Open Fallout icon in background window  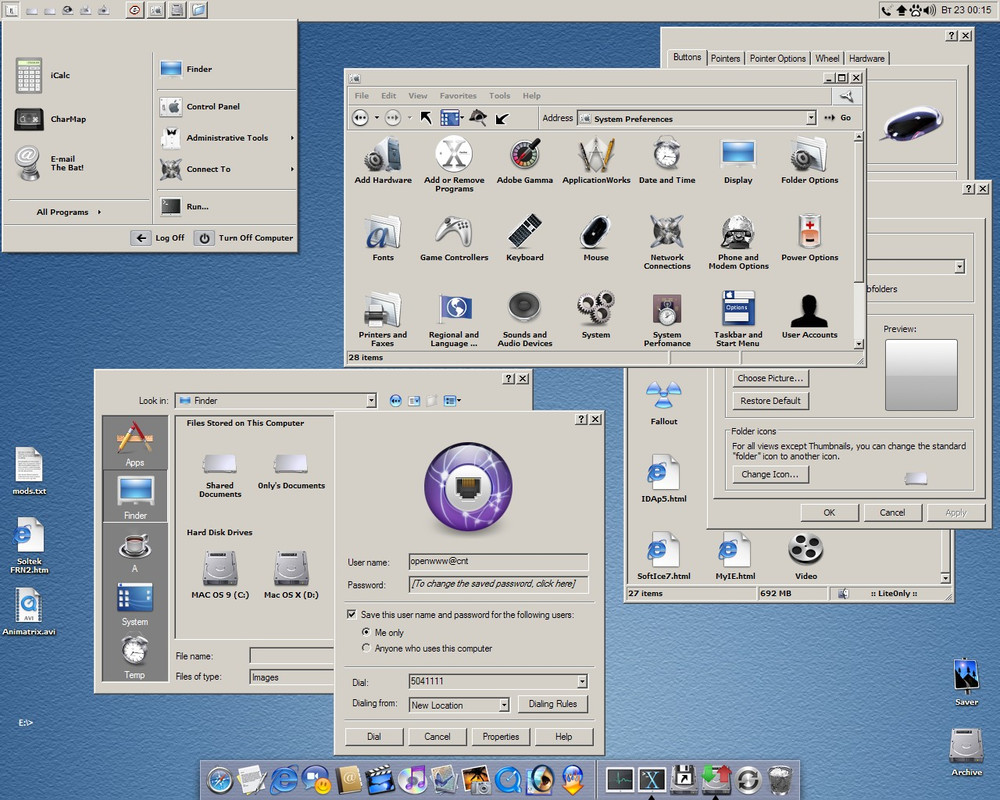pos(663,404)
